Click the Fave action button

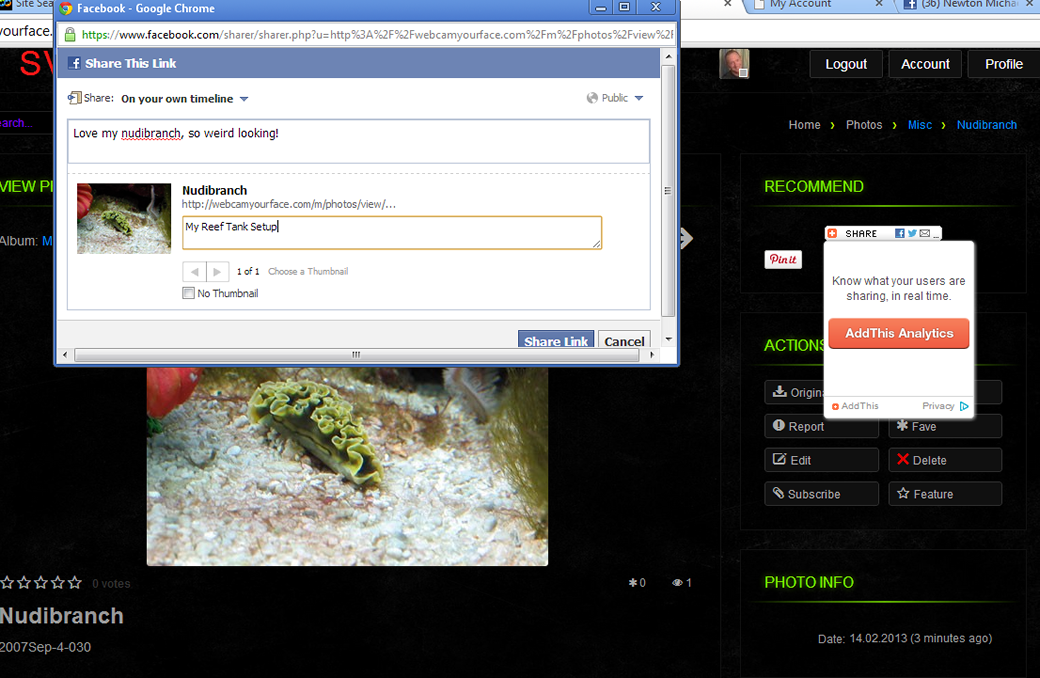[945, 427]
